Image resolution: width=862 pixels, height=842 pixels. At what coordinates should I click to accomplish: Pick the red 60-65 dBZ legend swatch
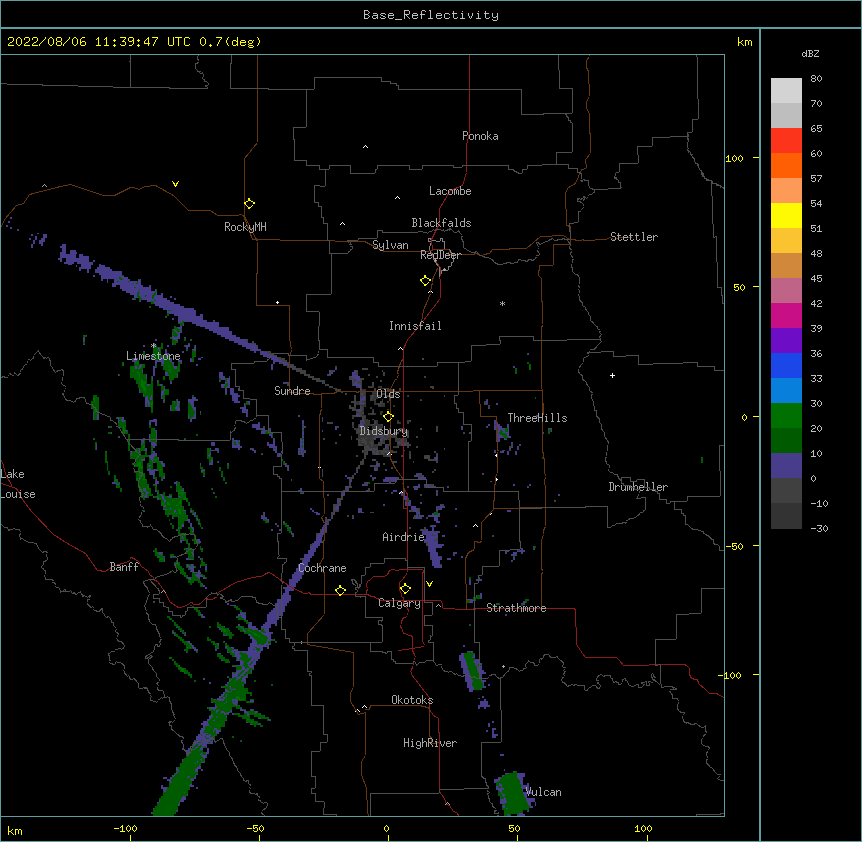(x=786, y=140)
